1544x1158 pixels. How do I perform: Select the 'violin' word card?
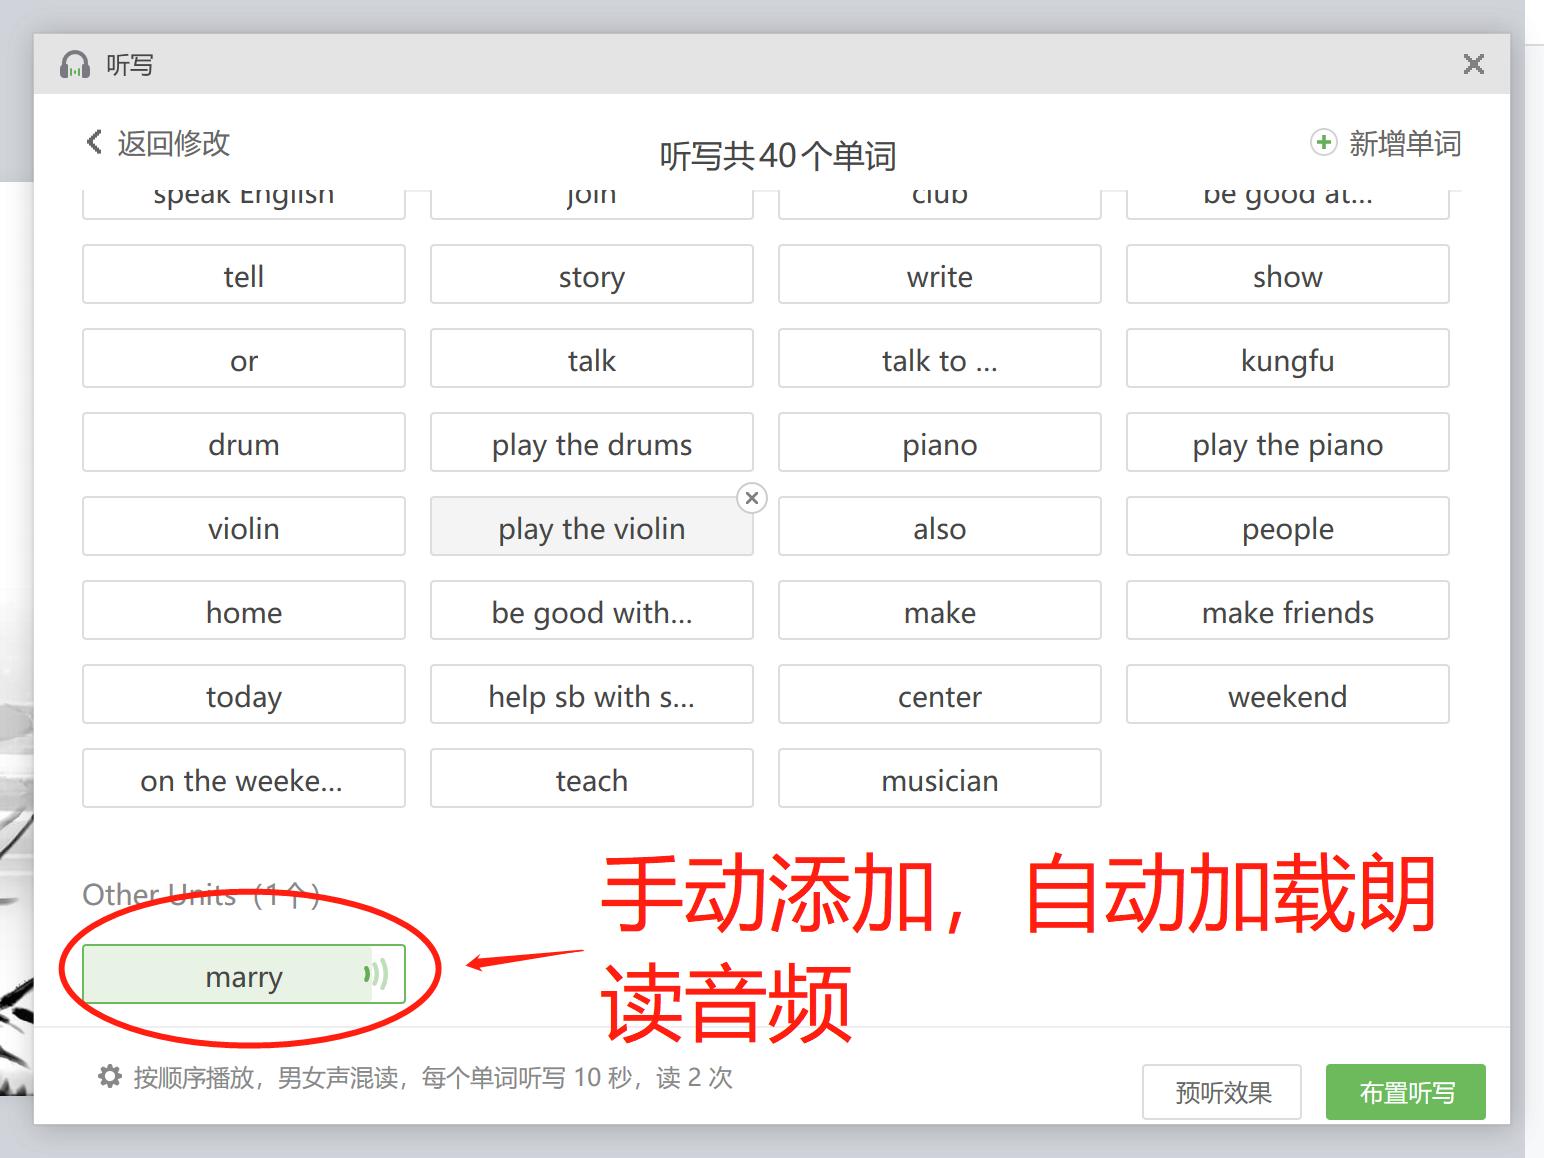244,526
